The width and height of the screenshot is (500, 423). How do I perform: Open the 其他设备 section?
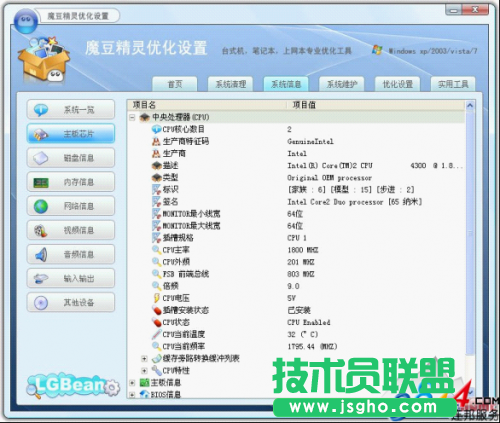click(71, 302)
